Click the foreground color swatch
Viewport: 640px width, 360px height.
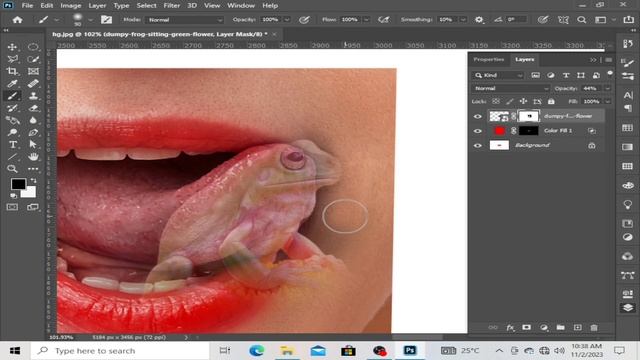(x=18, y=184)
